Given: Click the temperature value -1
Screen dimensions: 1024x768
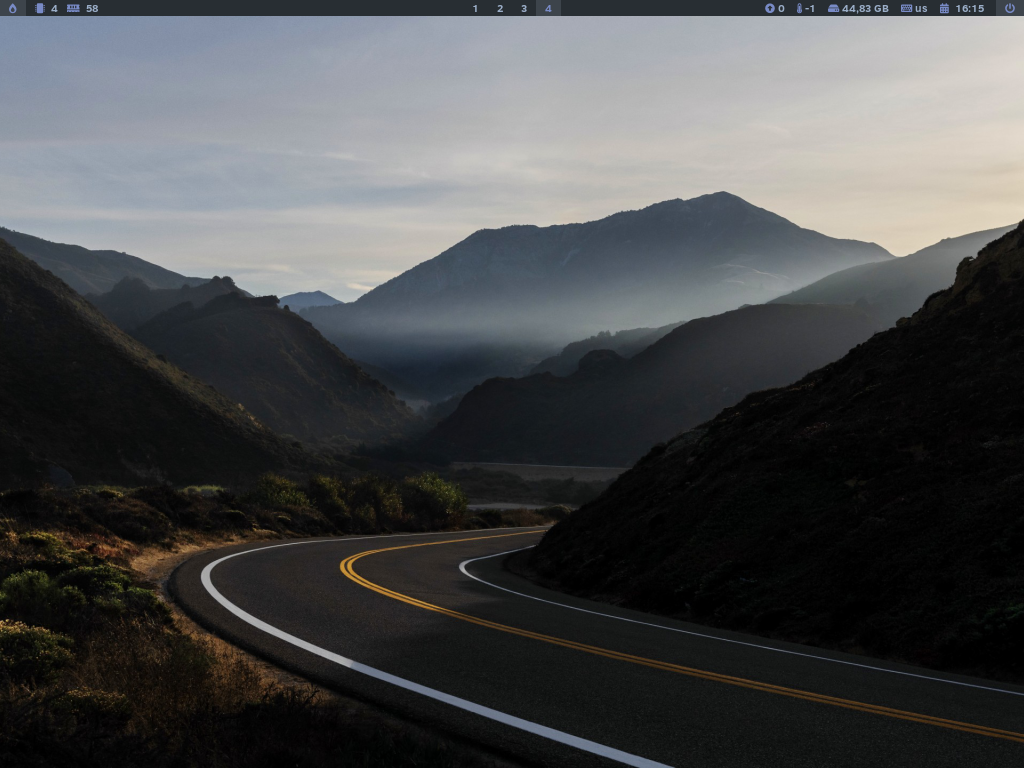Looking at the screenshot, I should [x=810, y=8].
